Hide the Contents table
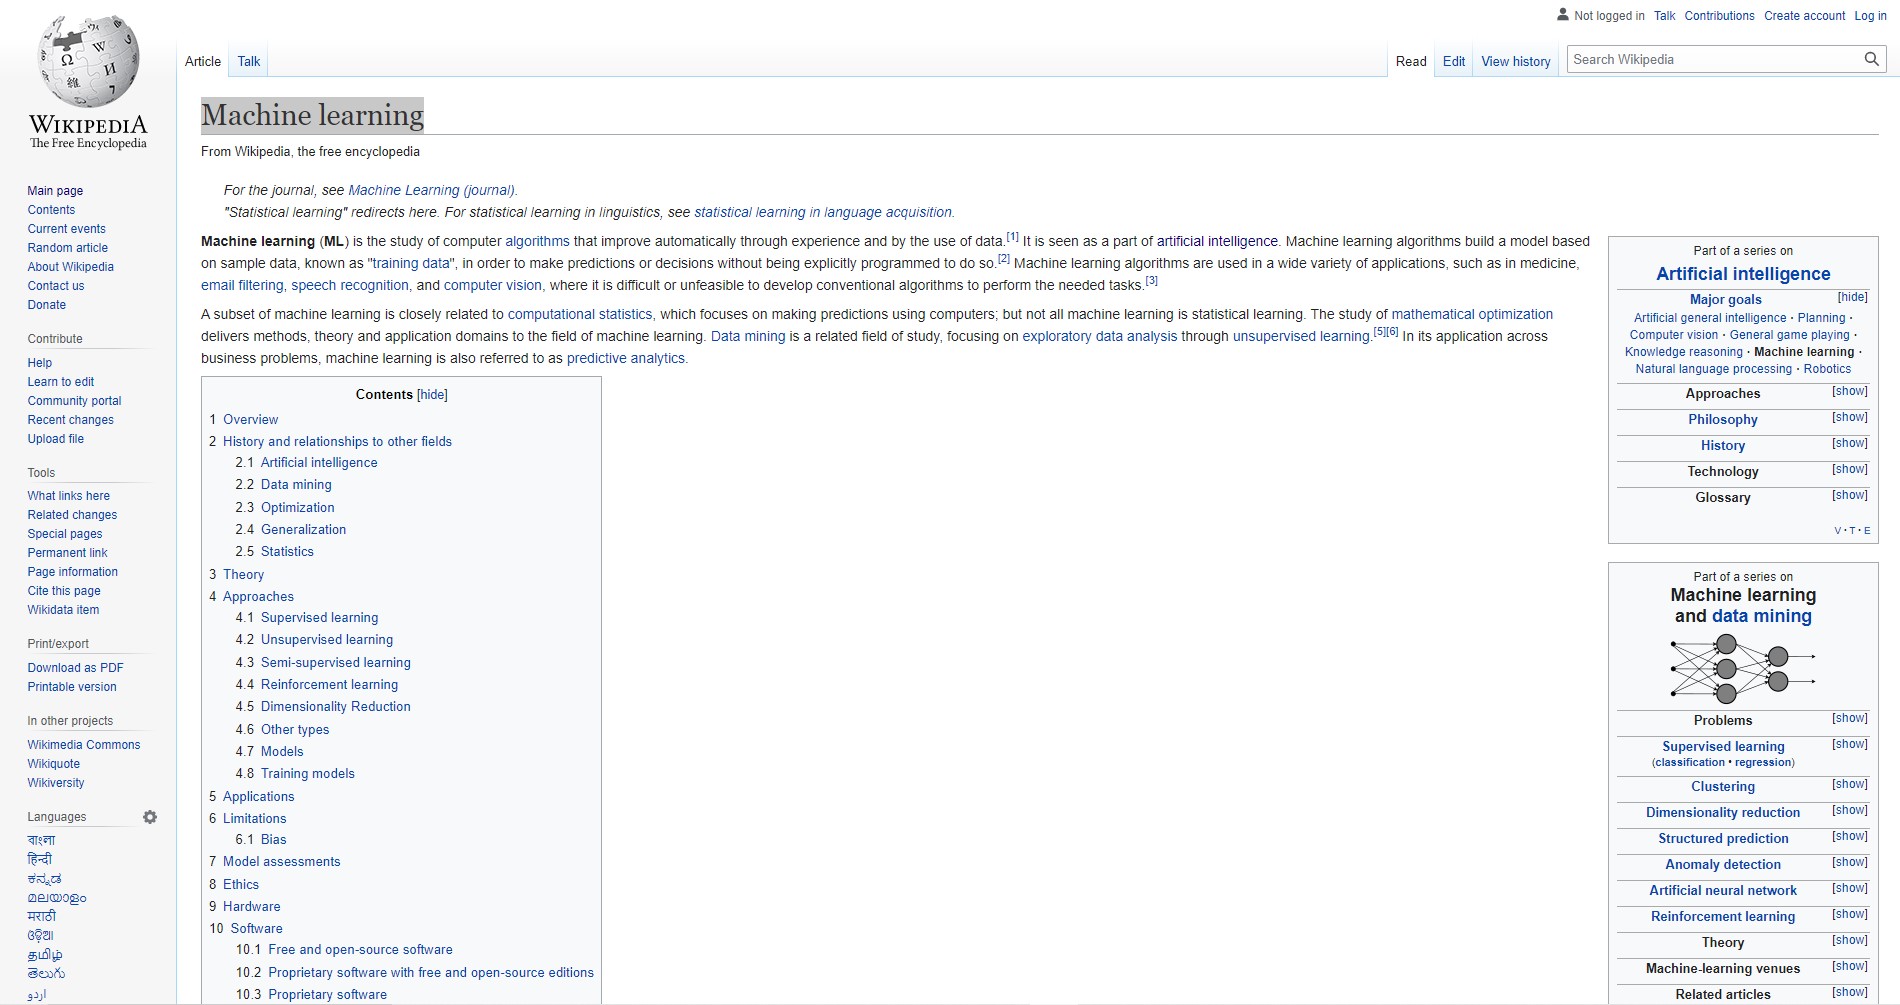Viewport: 1900px width, 1005px height. pyautogui.click(x=432, y=394)
